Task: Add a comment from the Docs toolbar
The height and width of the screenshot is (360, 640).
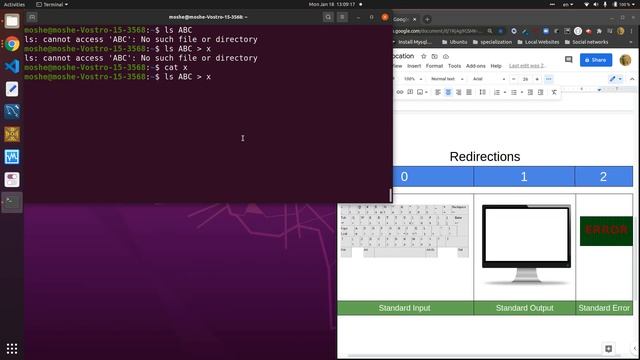Action: pos(410,92)
